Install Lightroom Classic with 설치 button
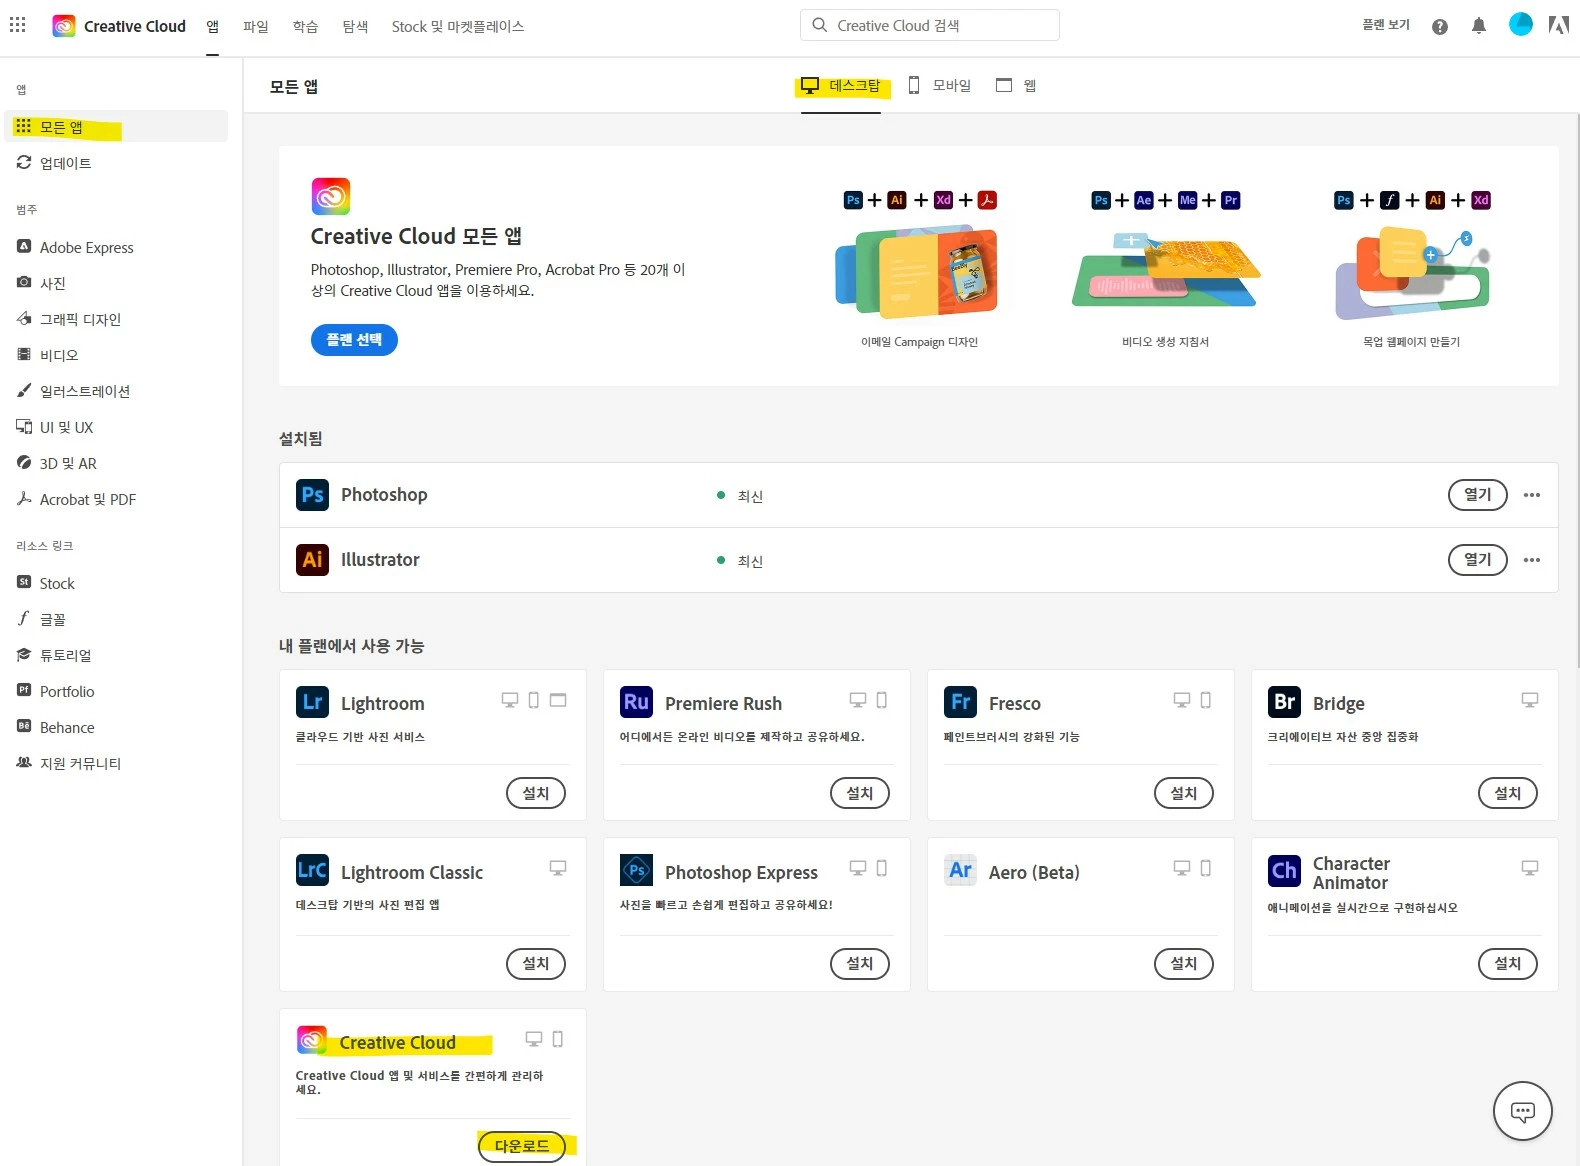This screenshot has width=1580, height=1166. (536, 963)
